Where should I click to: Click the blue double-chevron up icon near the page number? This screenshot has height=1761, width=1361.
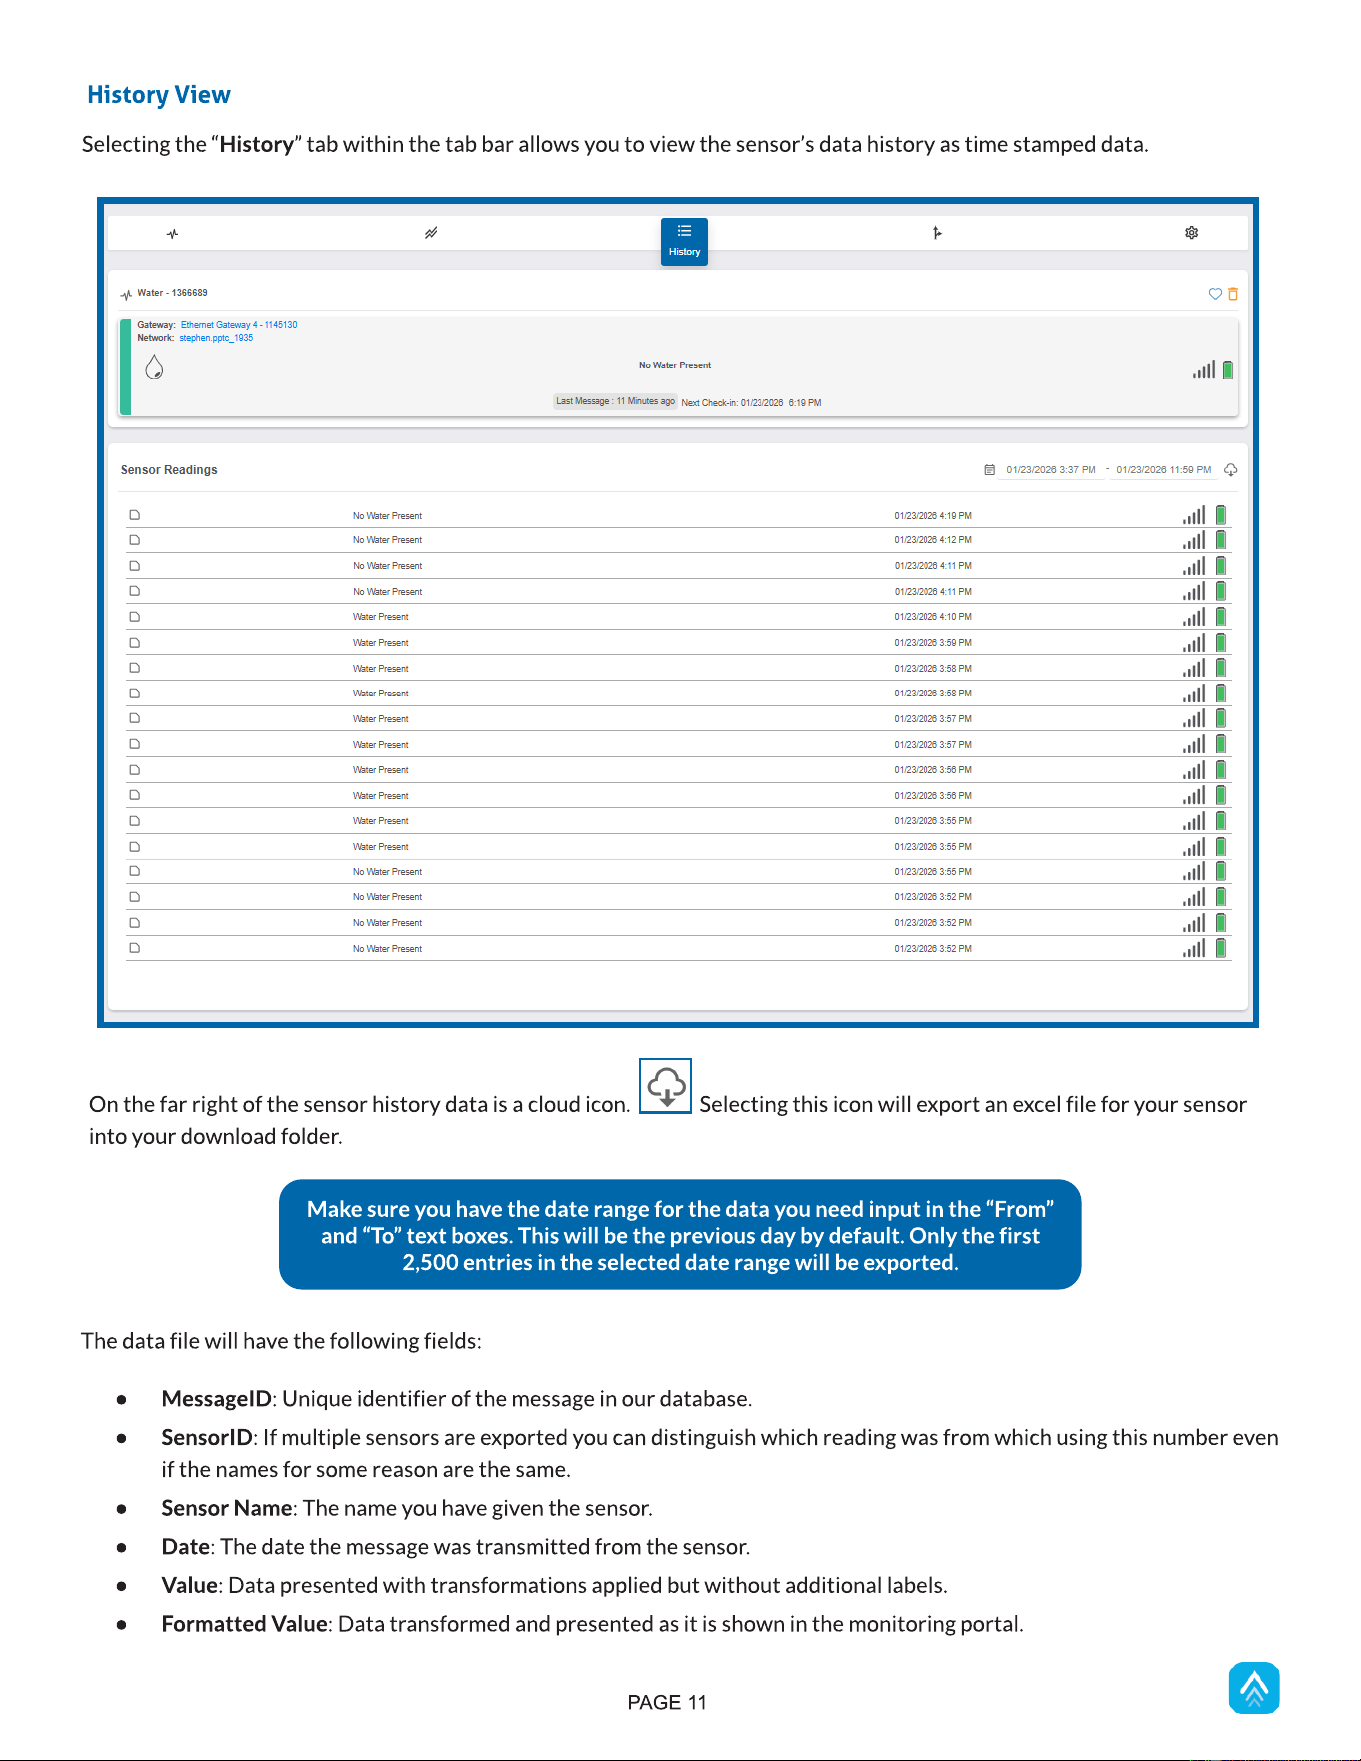pyautogui.click(x=1254, y=1688)
